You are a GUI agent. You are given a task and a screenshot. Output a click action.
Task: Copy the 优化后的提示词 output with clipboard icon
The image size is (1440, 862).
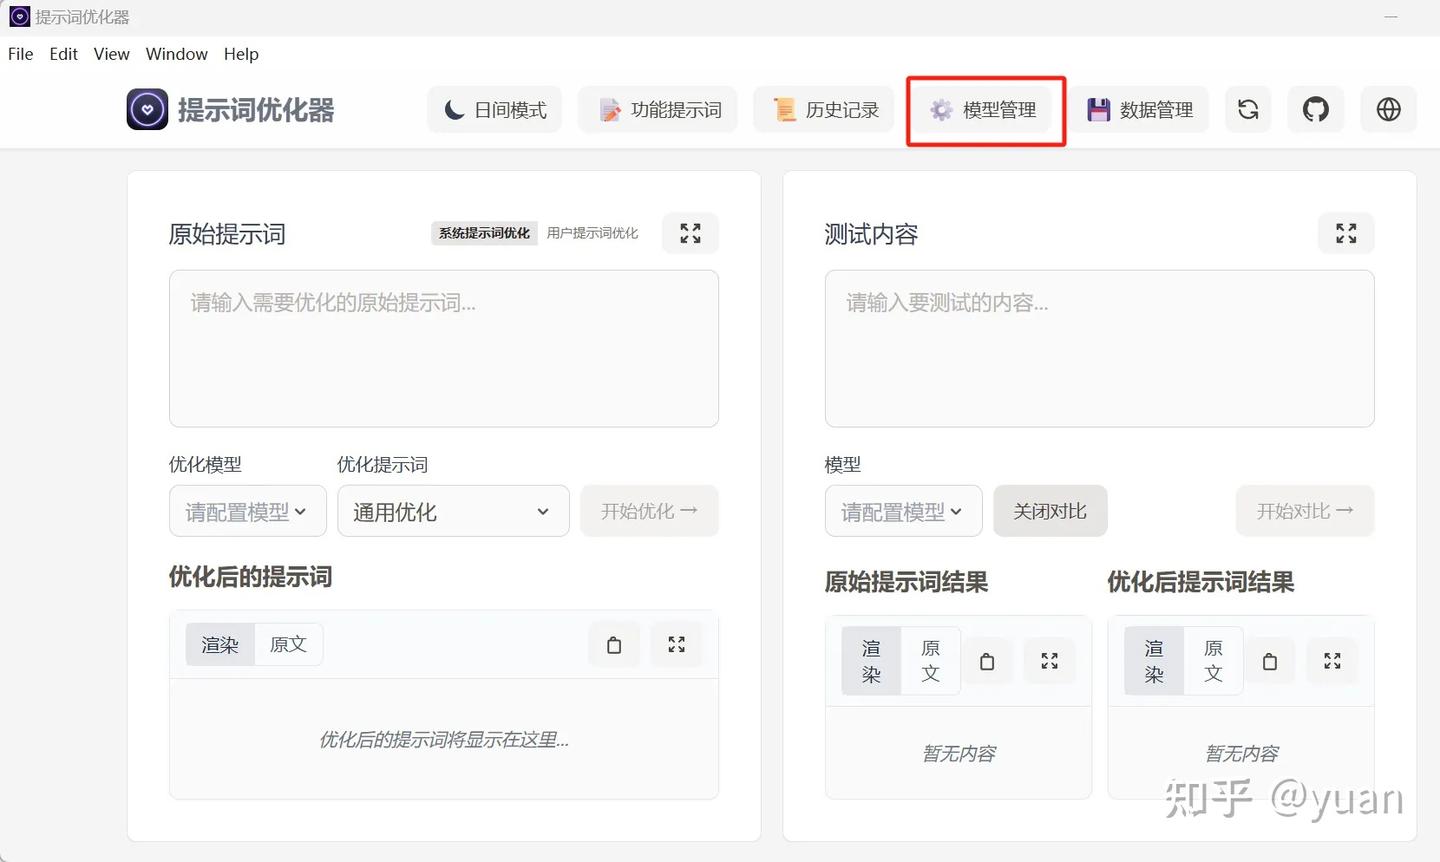click(x=614, y=645)
